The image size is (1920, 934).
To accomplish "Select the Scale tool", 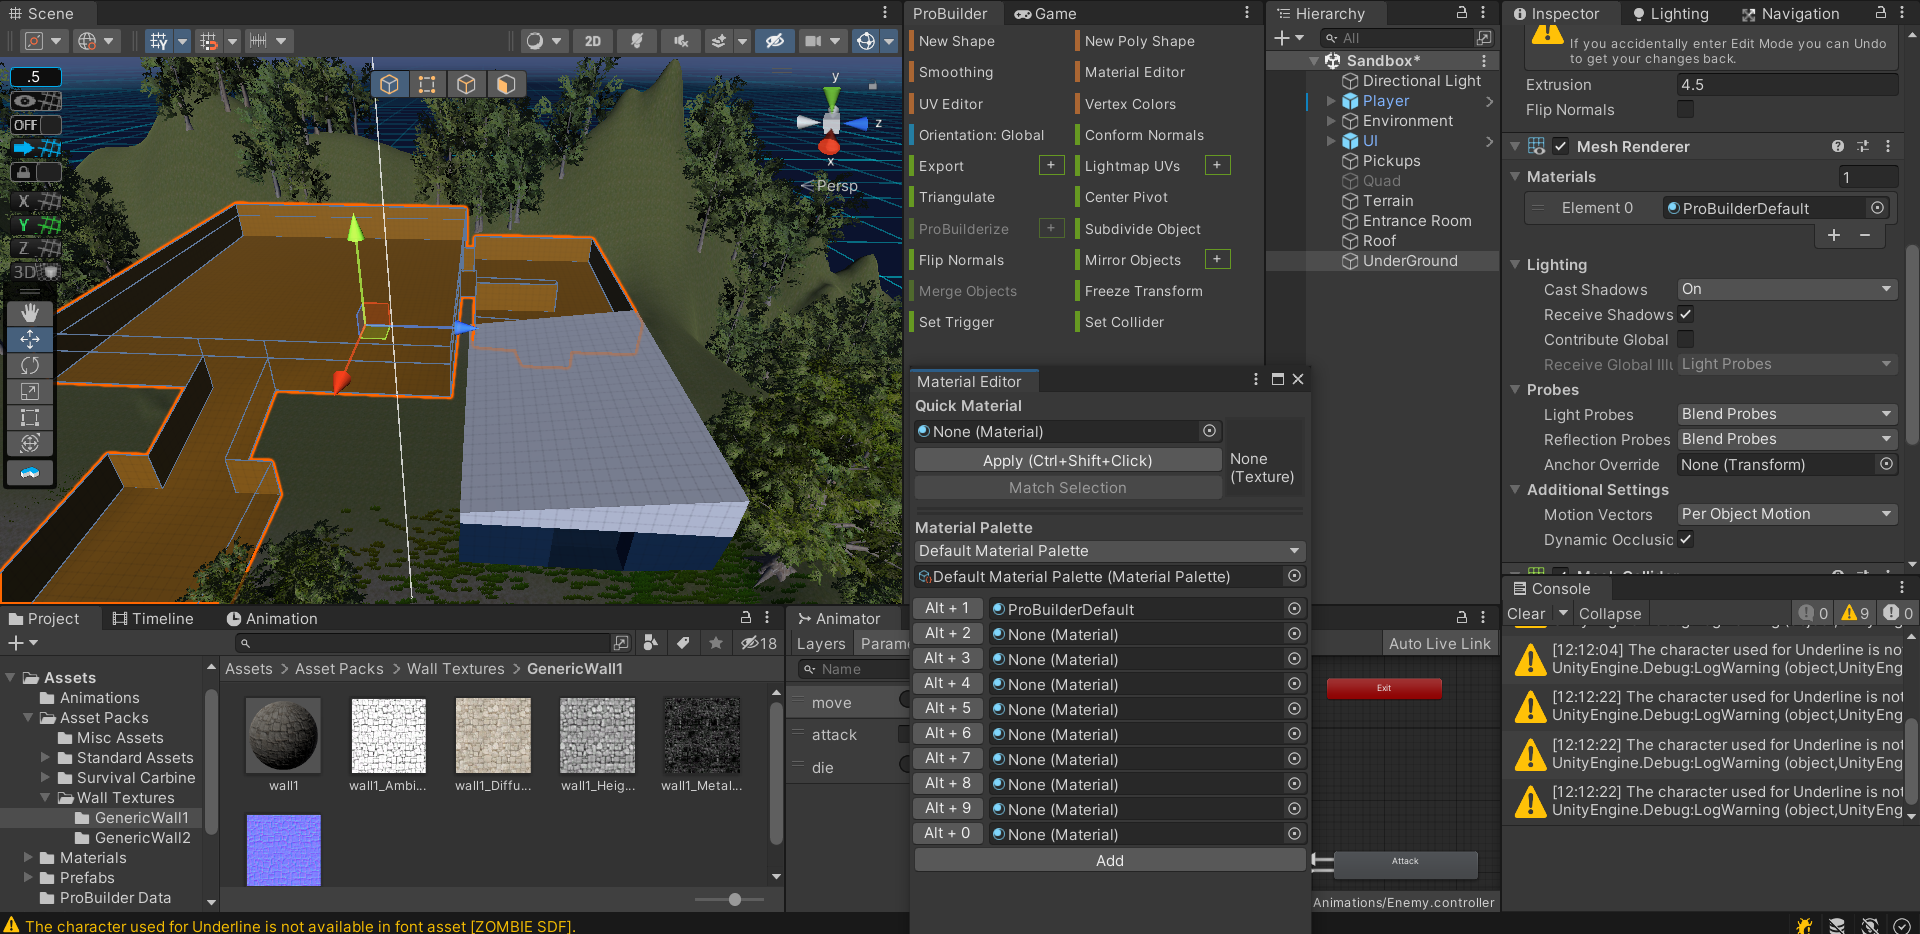I will click(30, 391).
